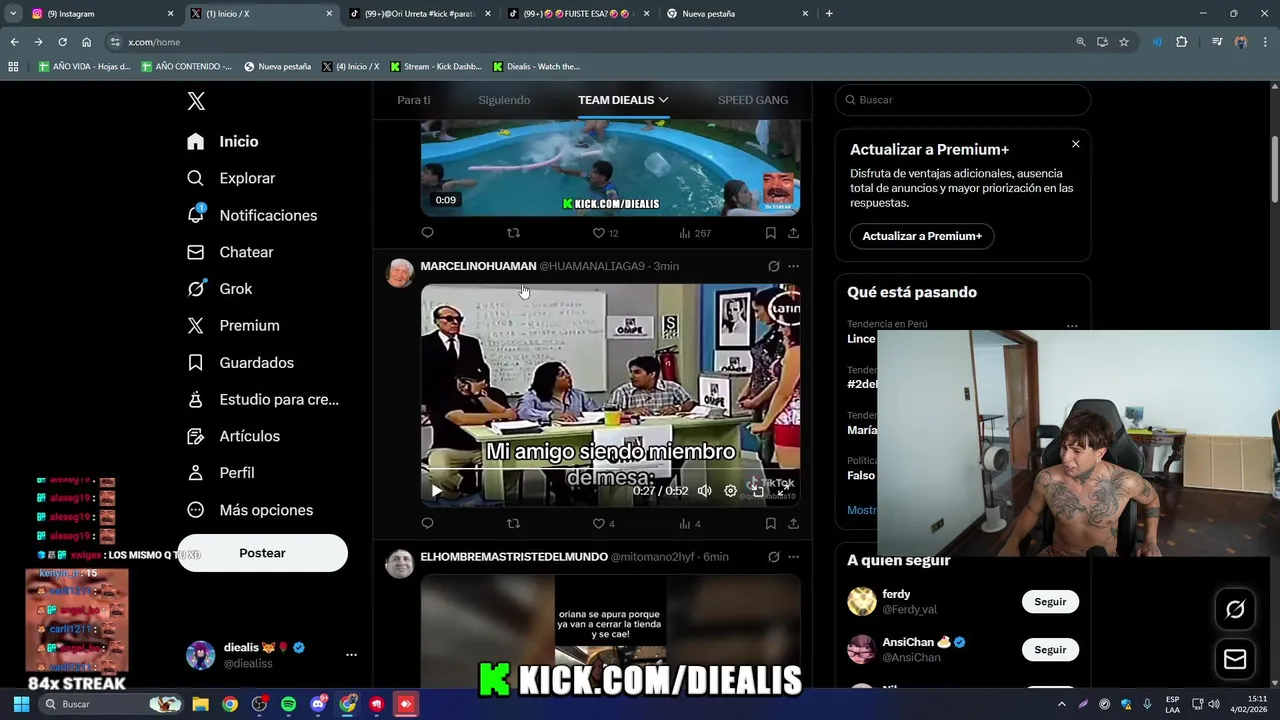This screenshot has width=1280, height=720.
Task: Repost the pool video post
Action: [x=513, y=233]
